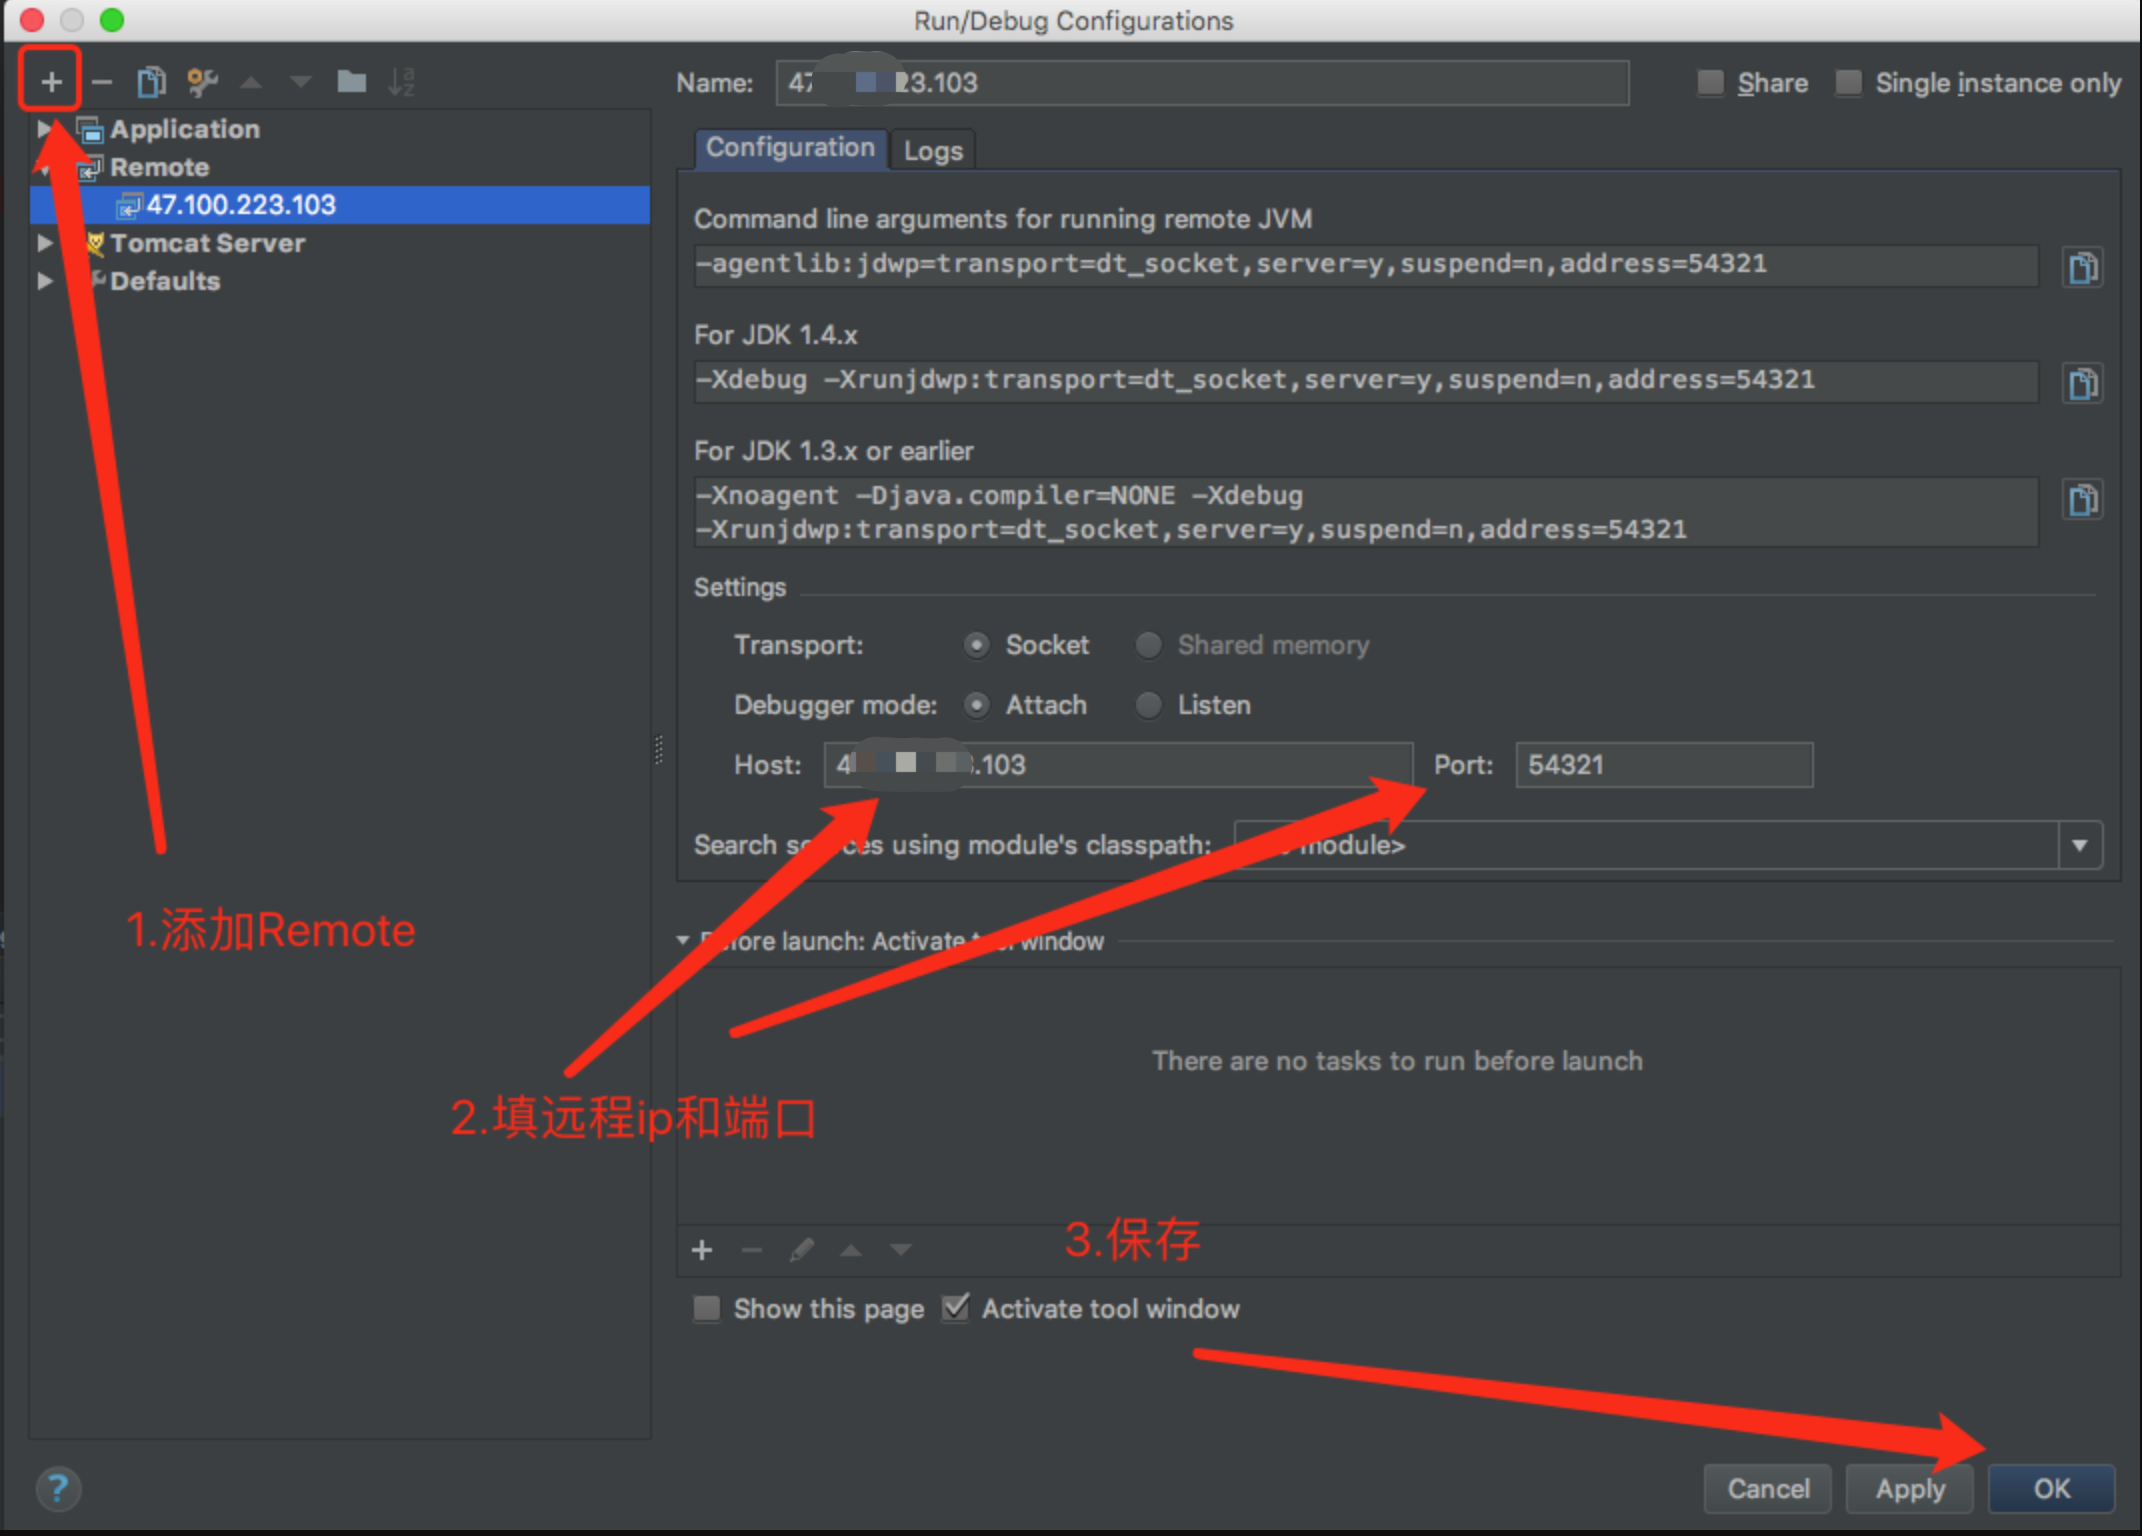2142x1536 pixels.
Task: Uncheck Activate tool window
Action: tap(956, 1308)
